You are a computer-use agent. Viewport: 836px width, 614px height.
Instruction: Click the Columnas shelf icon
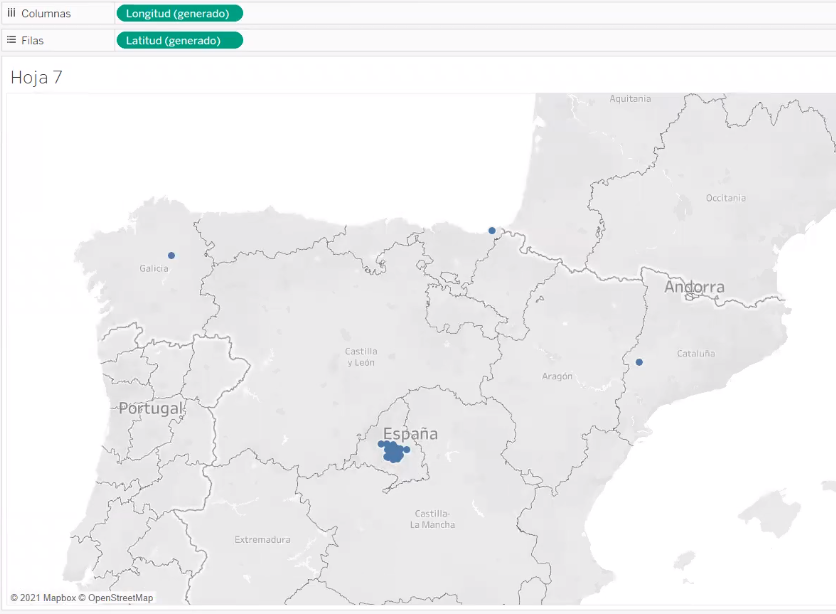click(x=11, y=13)
